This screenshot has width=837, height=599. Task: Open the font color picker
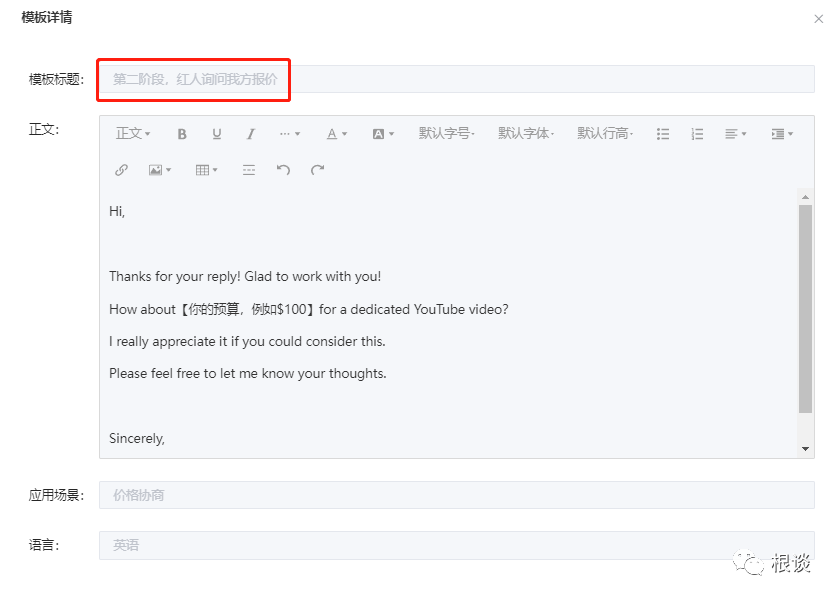click(337, 134)
